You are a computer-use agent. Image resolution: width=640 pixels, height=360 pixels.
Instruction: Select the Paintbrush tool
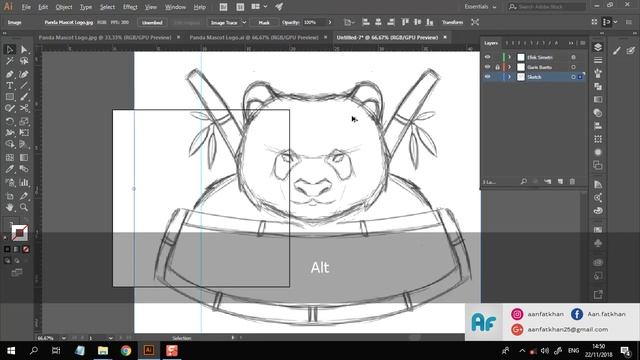click(x=24, y=97)
